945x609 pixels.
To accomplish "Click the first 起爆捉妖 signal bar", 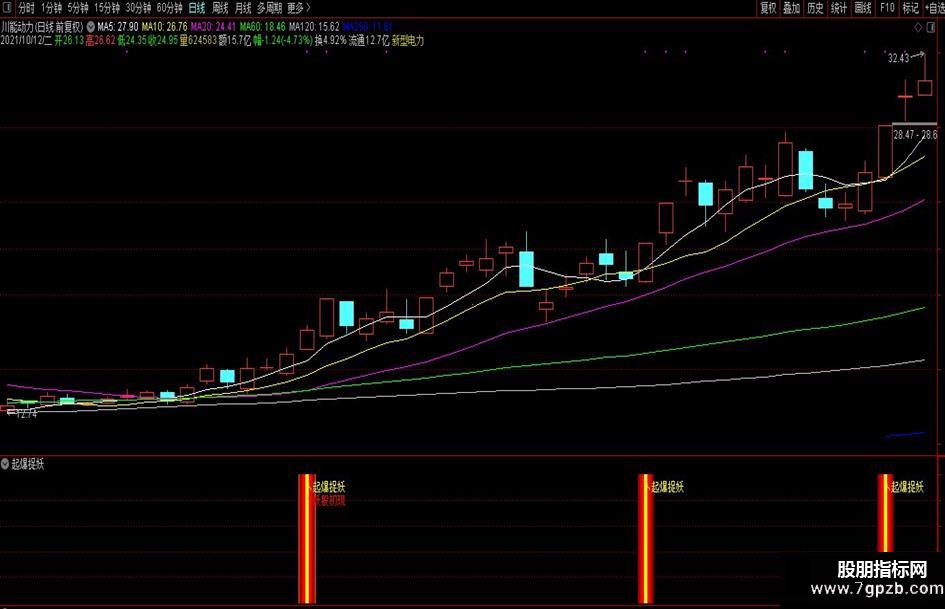I will 307,538.
